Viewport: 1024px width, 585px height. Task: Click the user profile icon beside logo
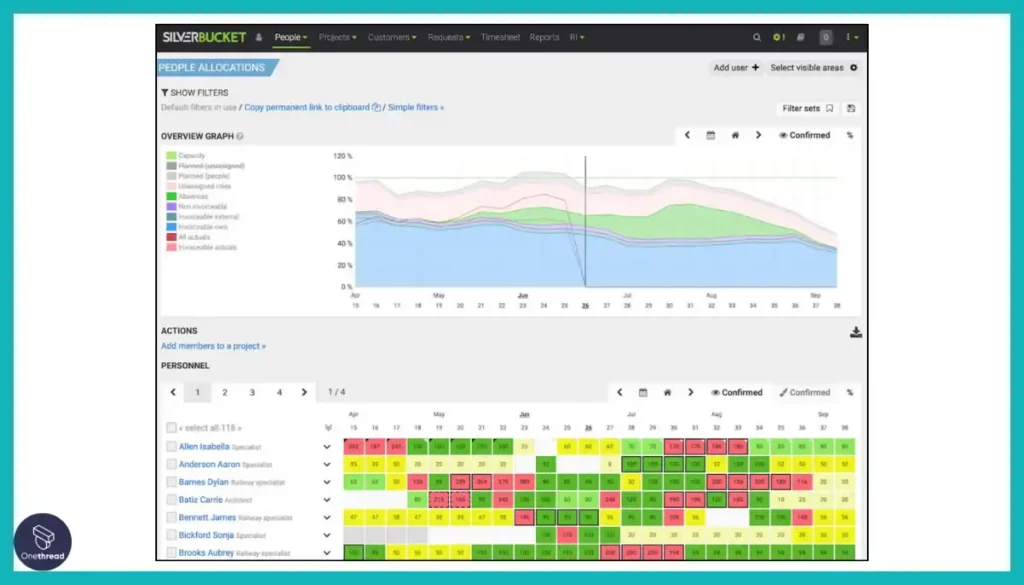coord(259,37)
